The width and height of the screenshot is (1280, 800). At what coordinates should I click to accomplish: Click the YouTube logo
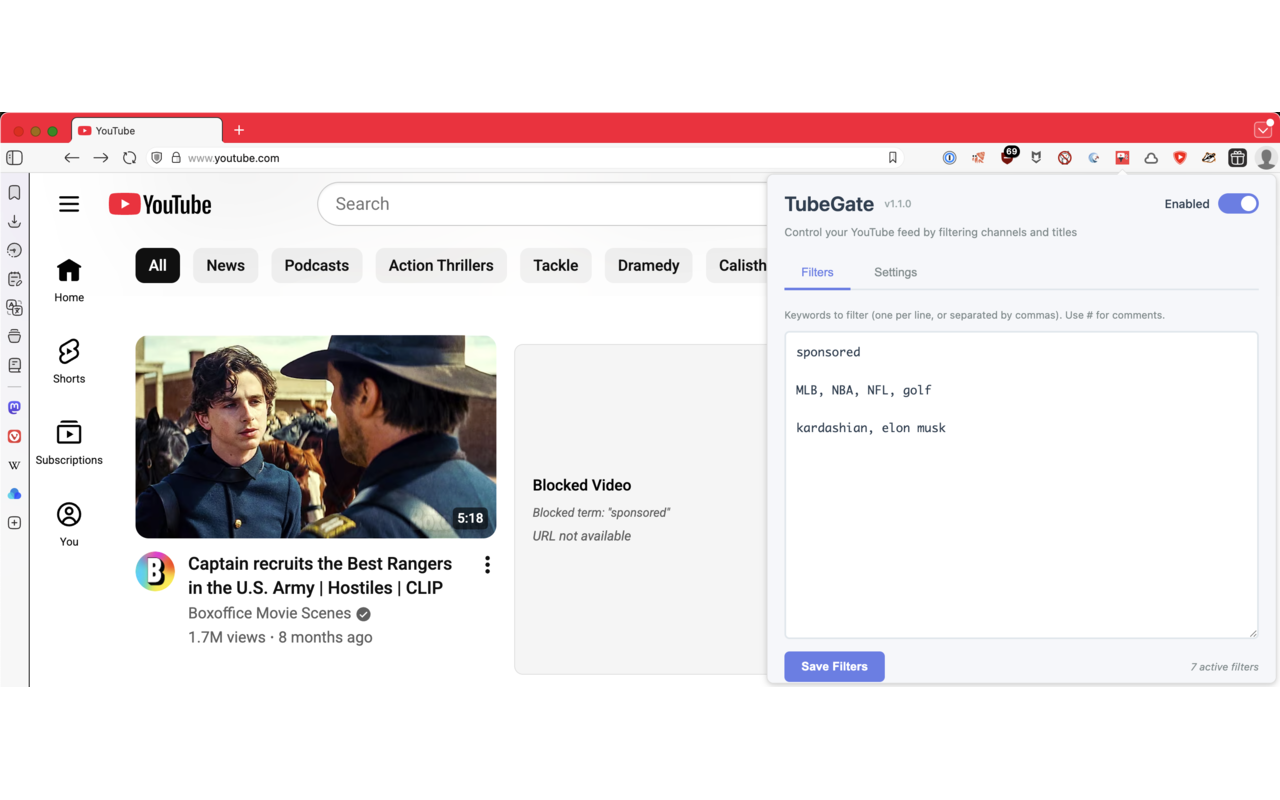pyautogui.click(x=160, y=204)
